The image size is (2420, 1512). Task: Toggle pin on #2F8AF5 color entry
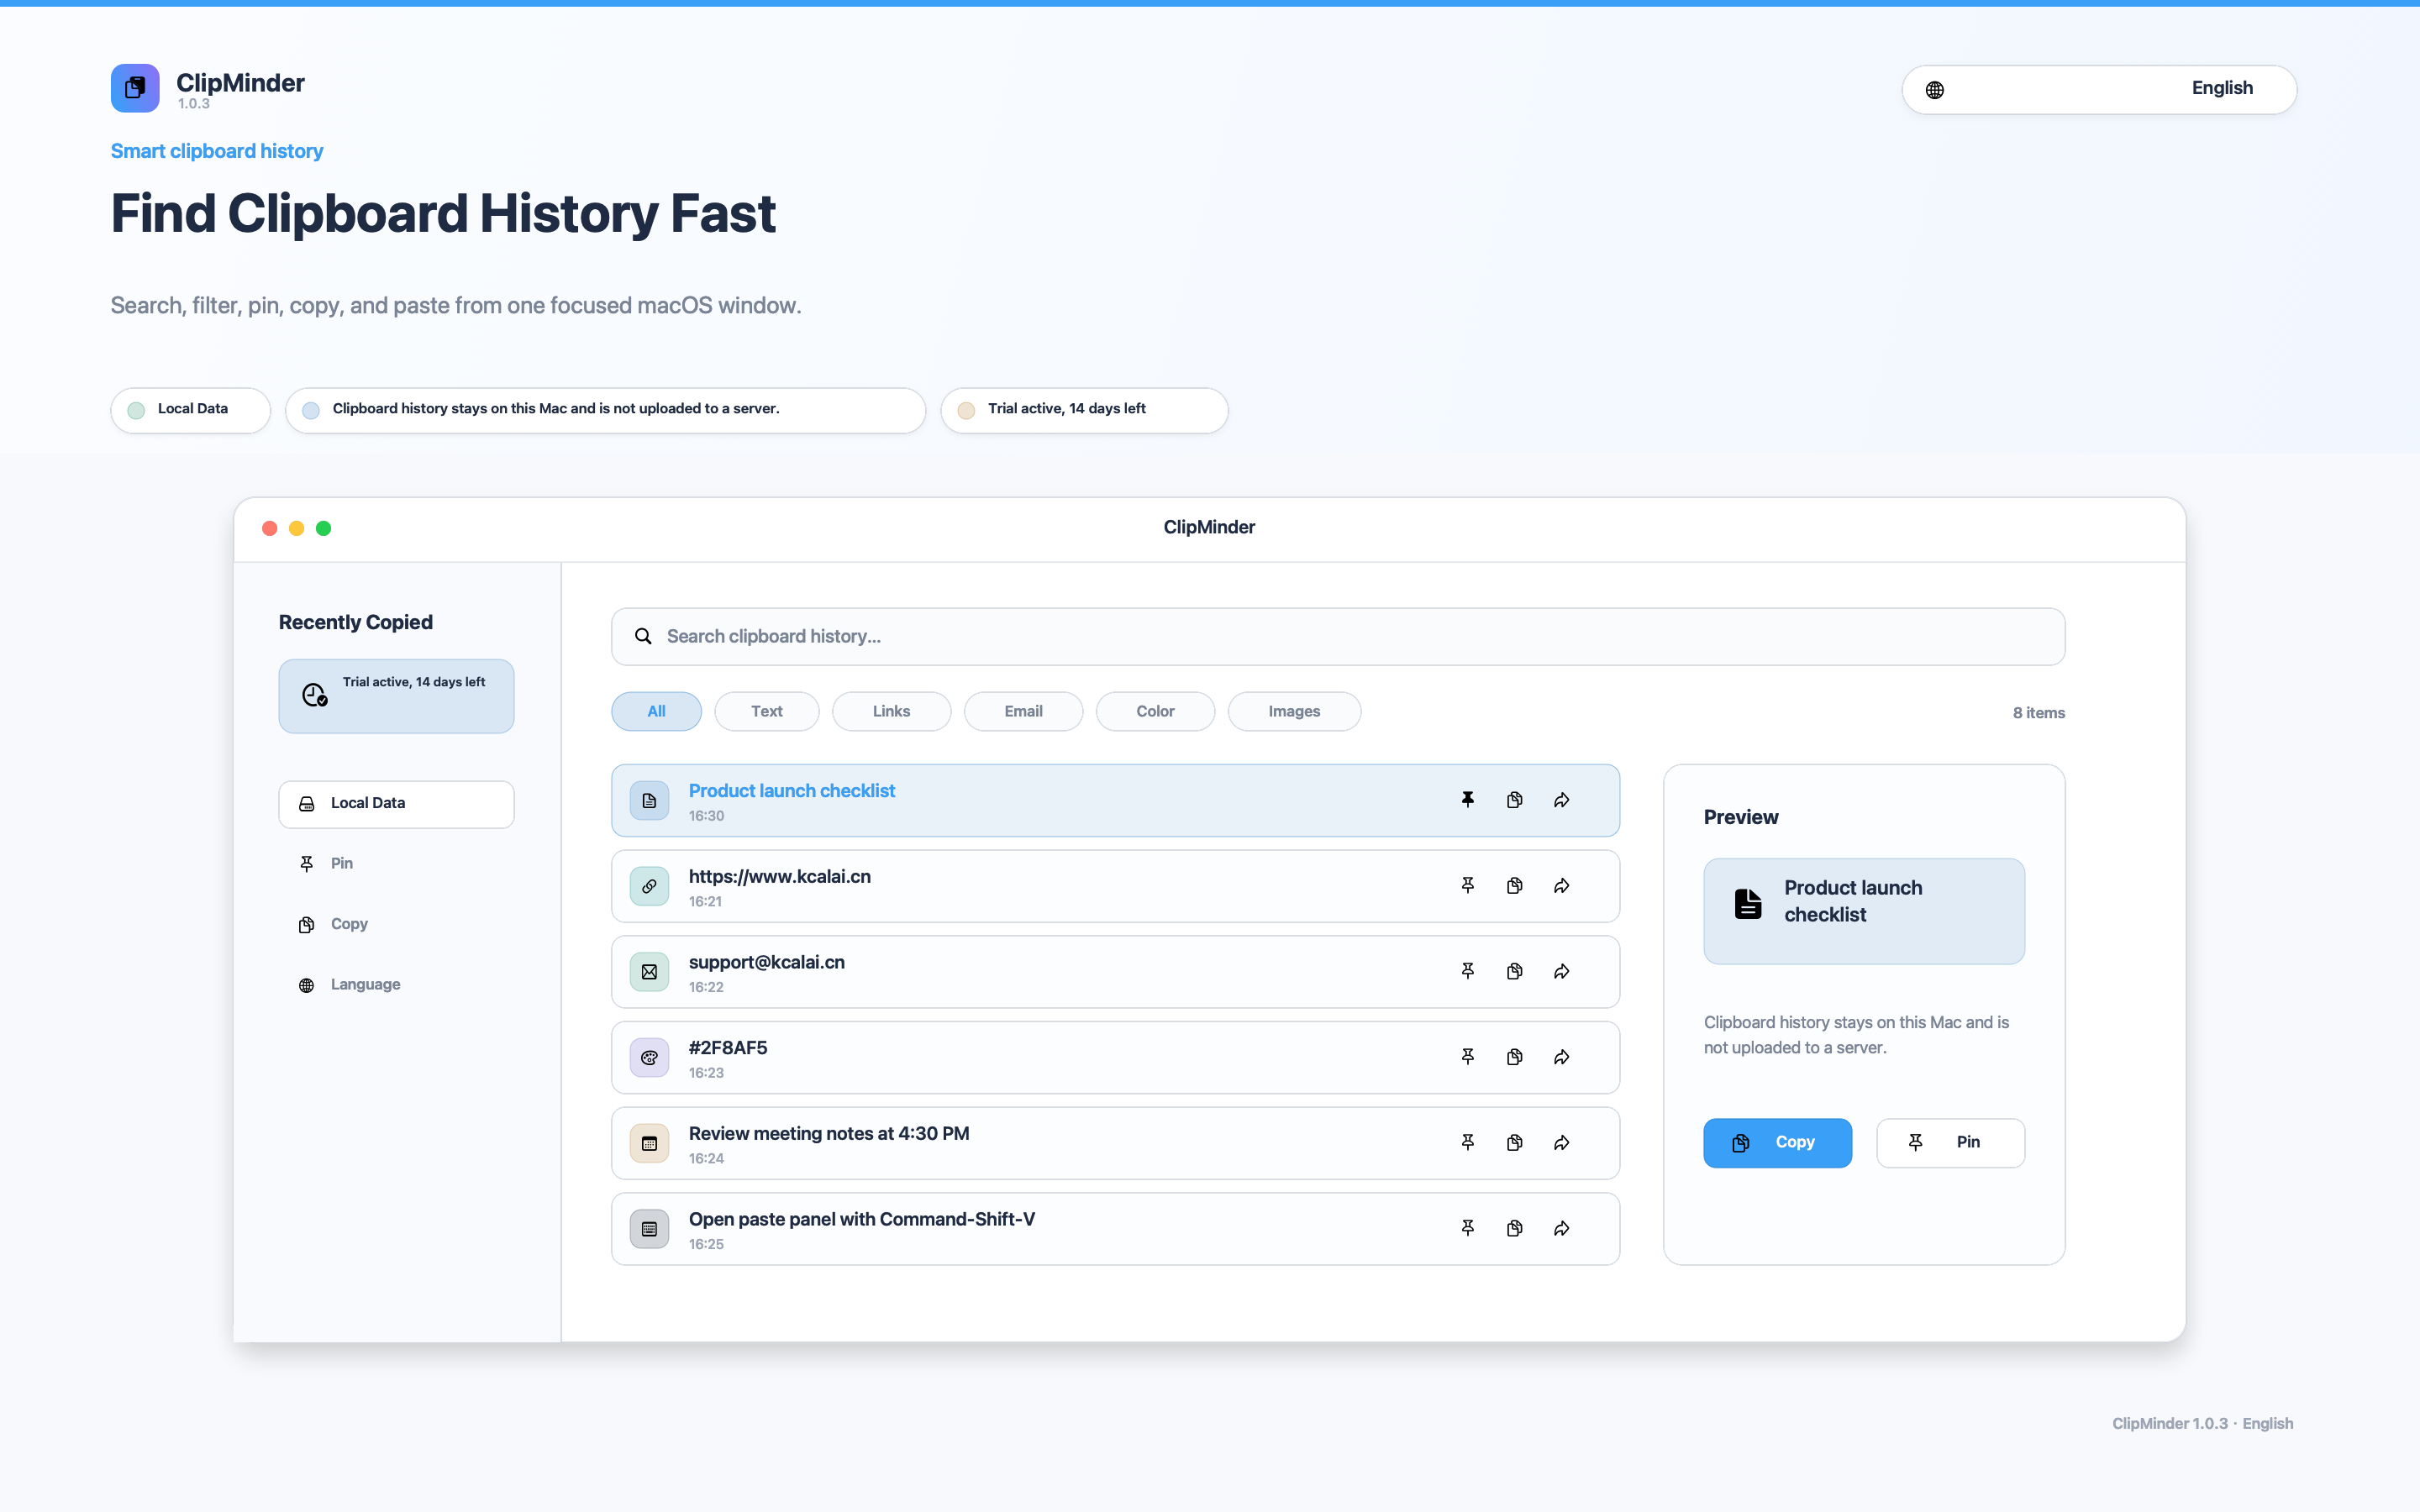[1467, 1057]
